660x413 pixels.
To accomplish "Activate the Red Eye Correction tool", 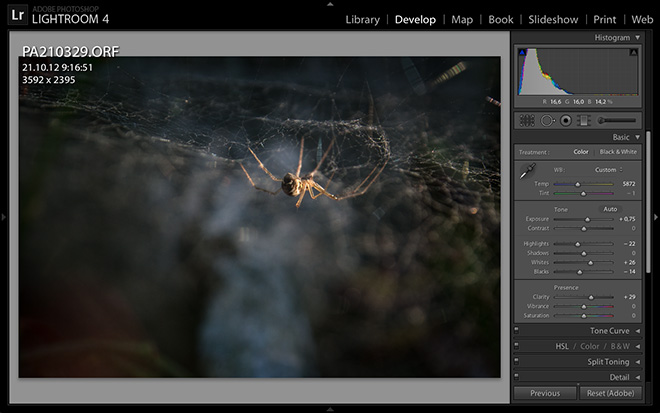I will pos(565,120).
